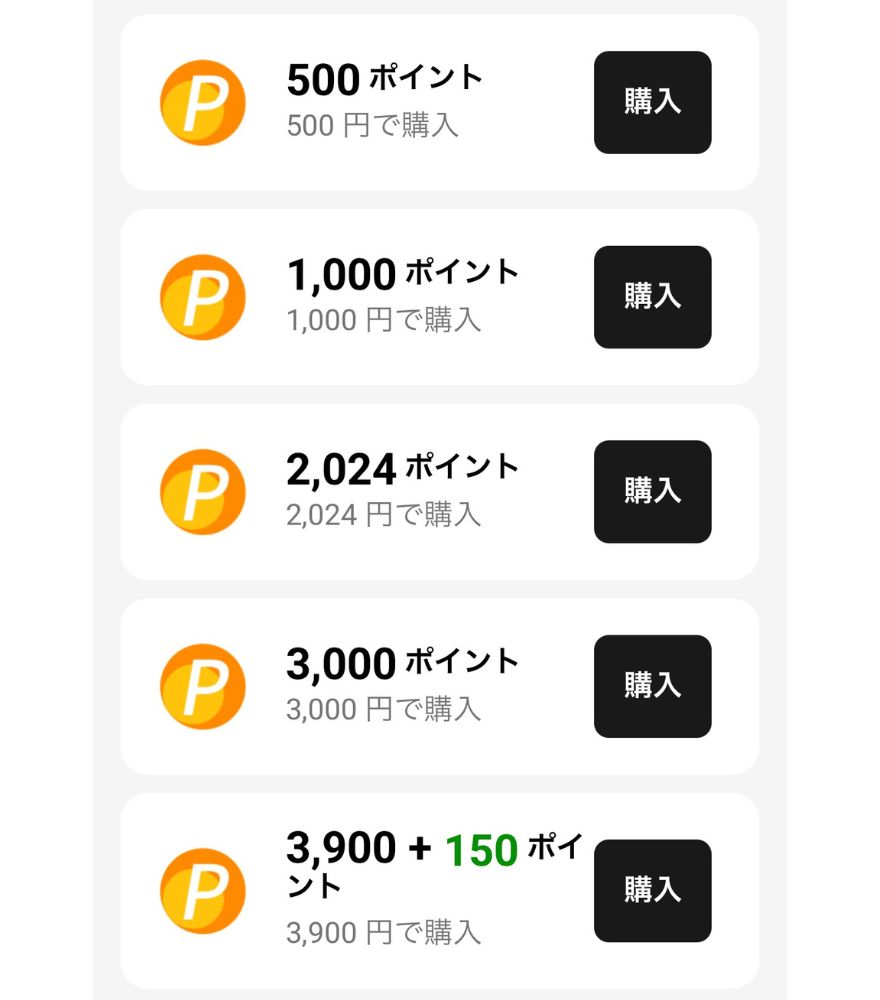Click the orange P icon for 3,000 ポイント
Viewport: 880px width, 1000px height.
(202, 687)
